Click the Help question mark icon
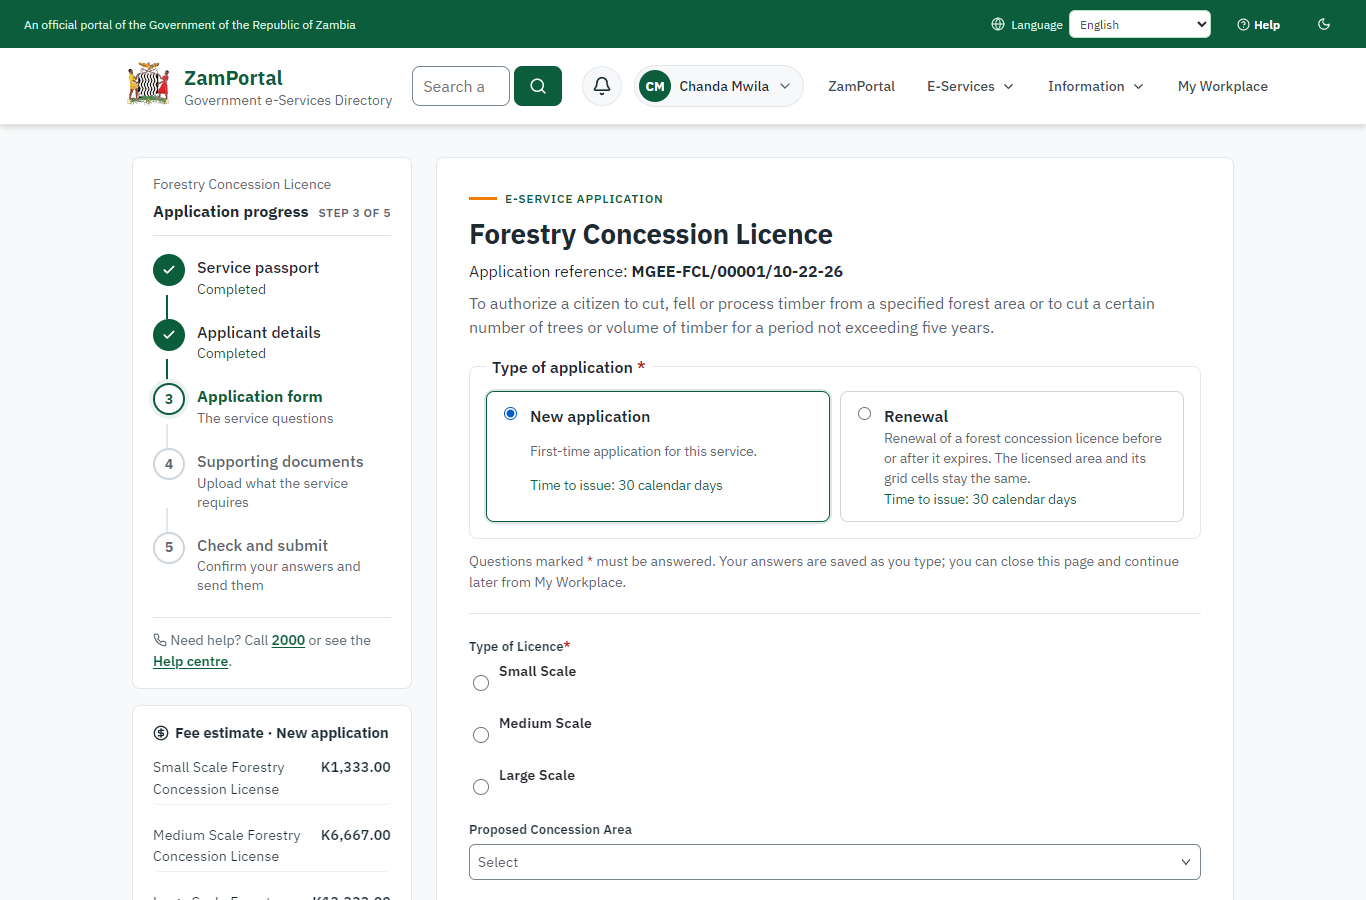Screen dimensions: 1366x900 (x=1243, y=25)
